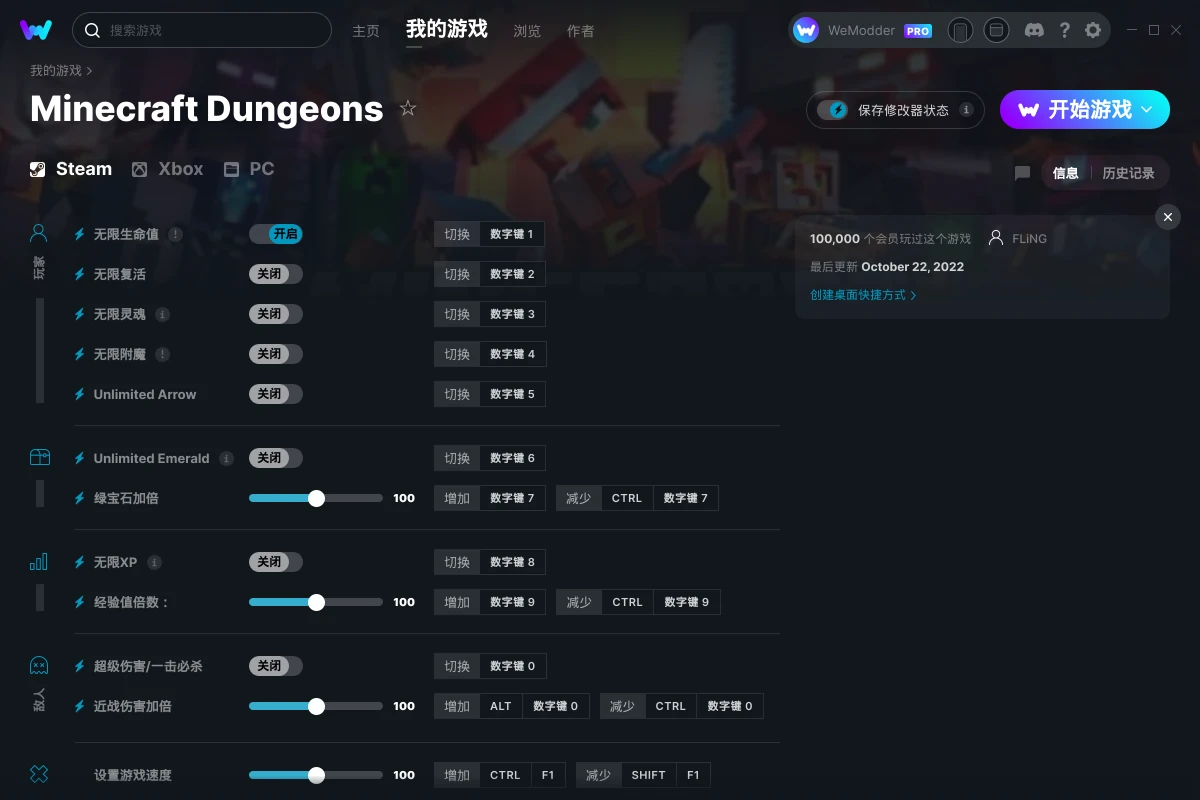Click the info icon beside 保存修改器状态
The image size is (1200, 800).
pyautogui.click(x=966, y=110)
